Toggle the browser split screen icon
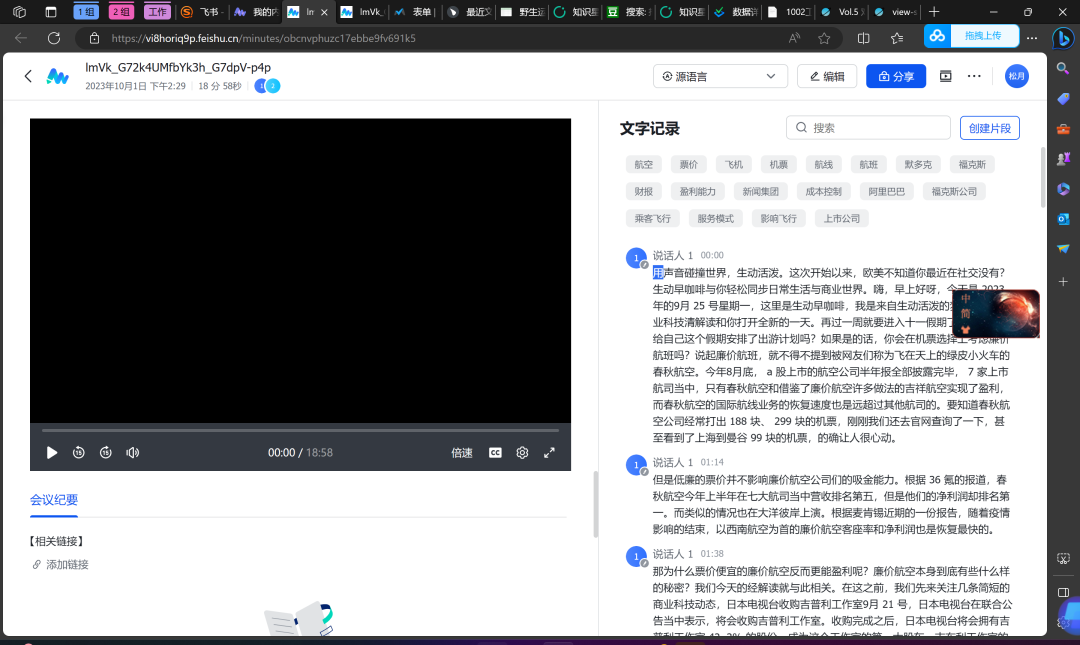1080x645 pixels. pyautogui.click(x=864, y=39)
